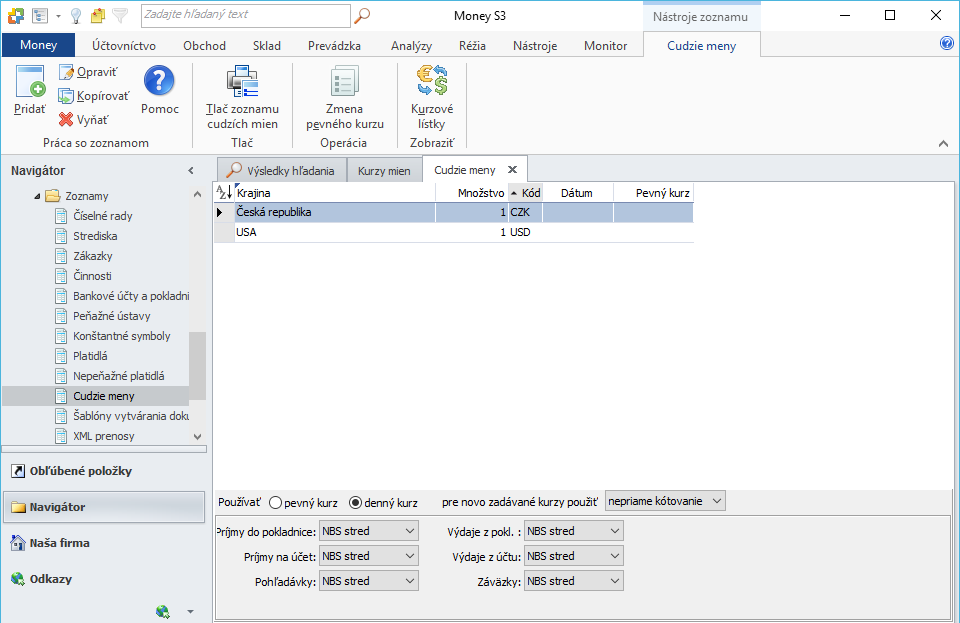This screenshot has width=960, height=623.
Task: Select pevný kurz radio button
Action: (276, 502)
